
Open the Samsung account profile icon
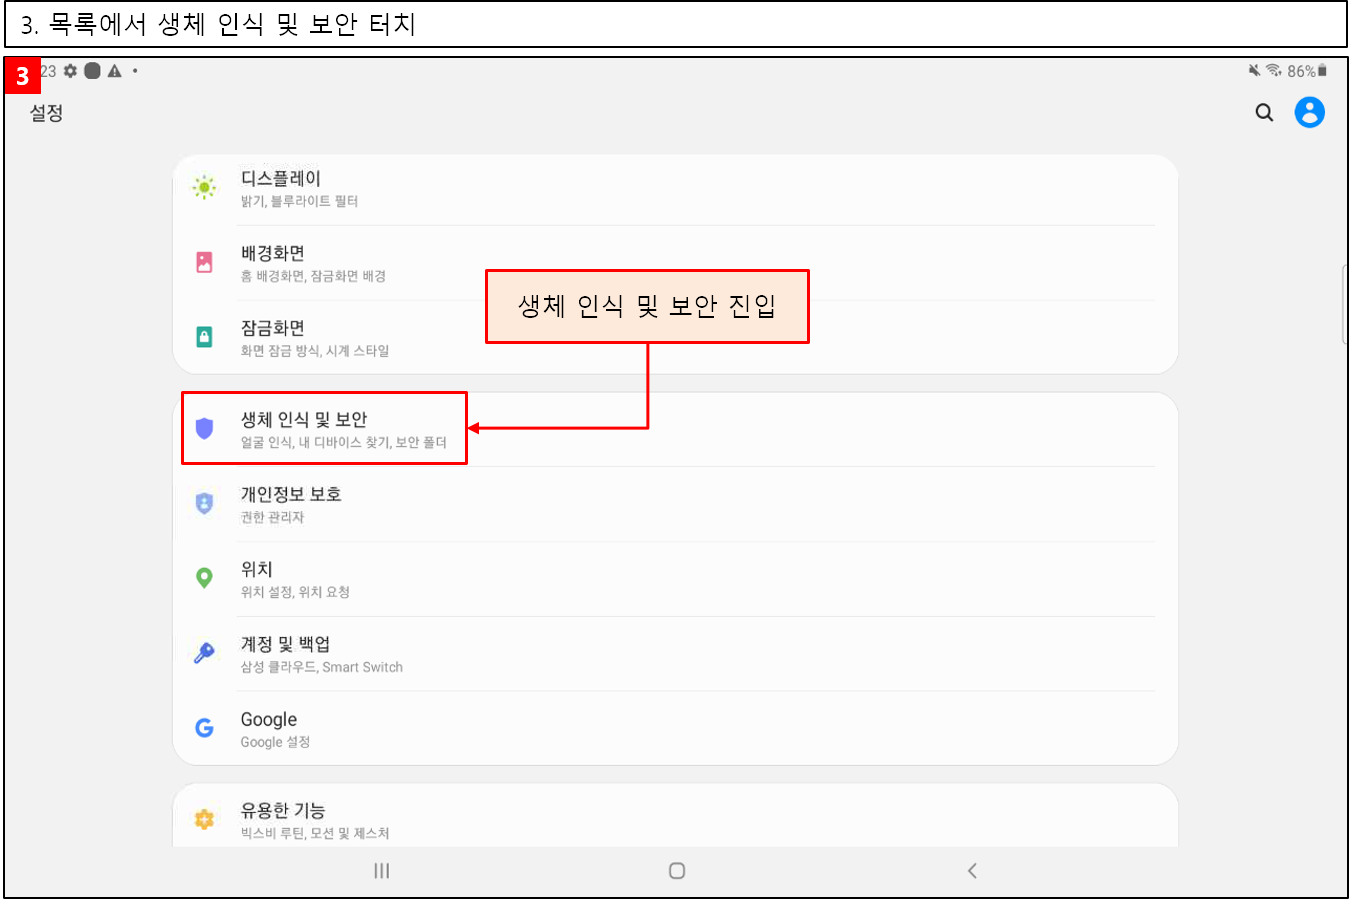(1309, 113)
